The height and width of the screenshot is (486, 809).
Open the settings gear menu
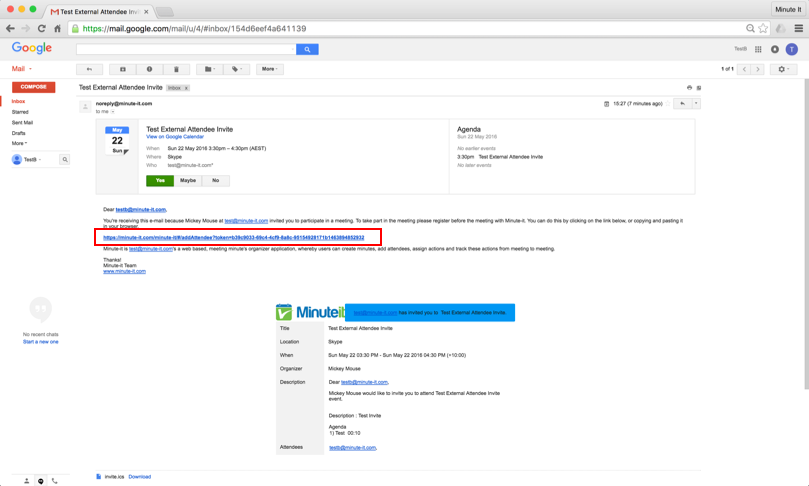(x=784, y=69)
